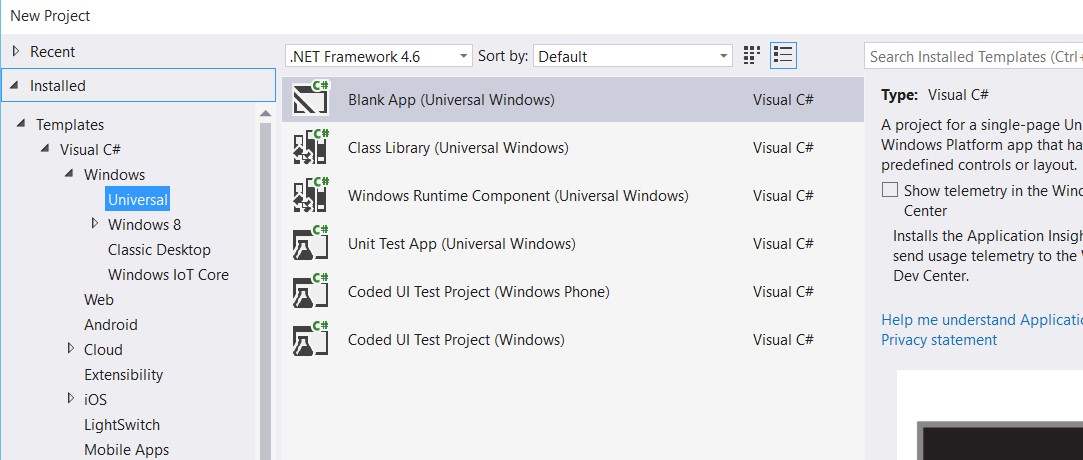Select the Extensibility tree item

pyautogui.click(x=123, y=374)
